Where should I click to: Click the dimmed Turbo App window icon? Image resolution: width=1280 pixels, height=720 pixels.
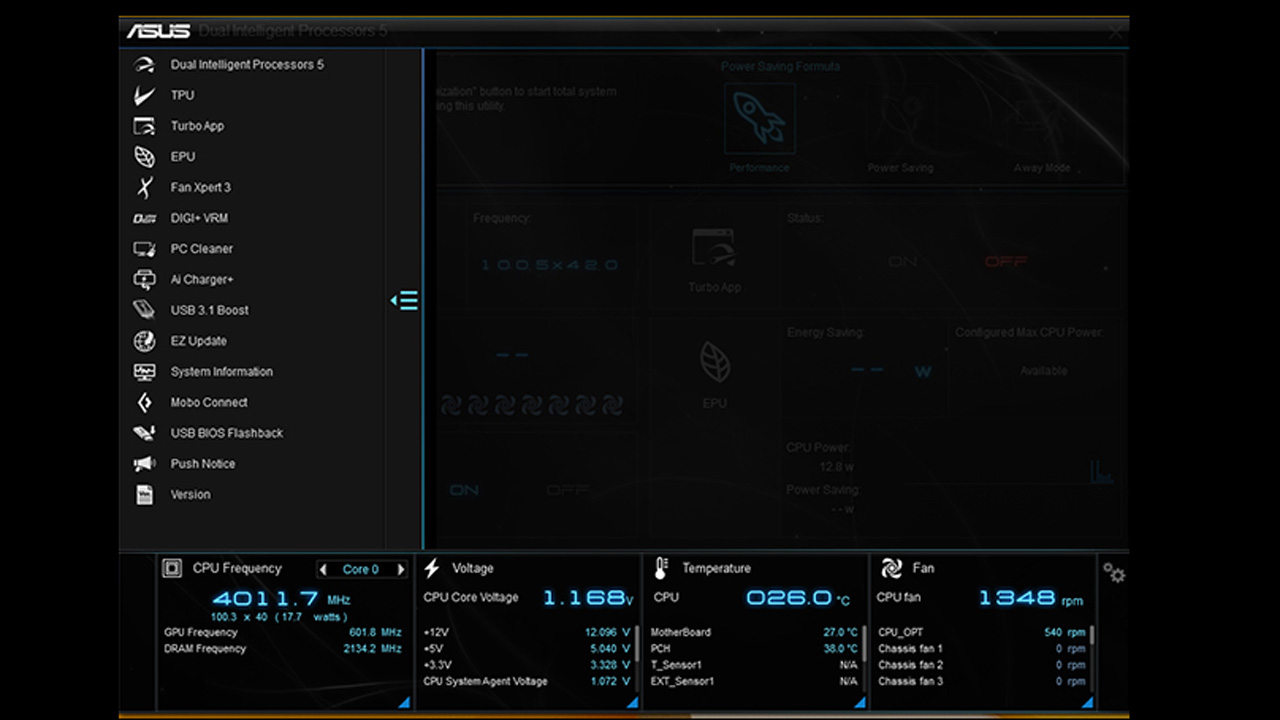click(714, 247)
